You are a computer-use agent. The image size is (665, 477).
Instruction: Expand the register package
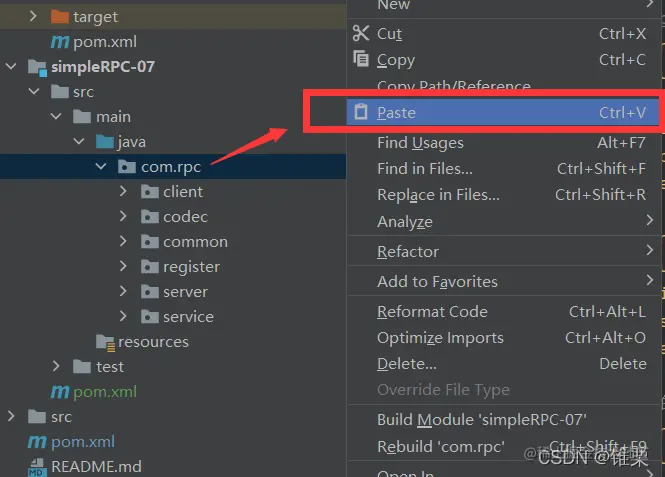coord(123,266)
